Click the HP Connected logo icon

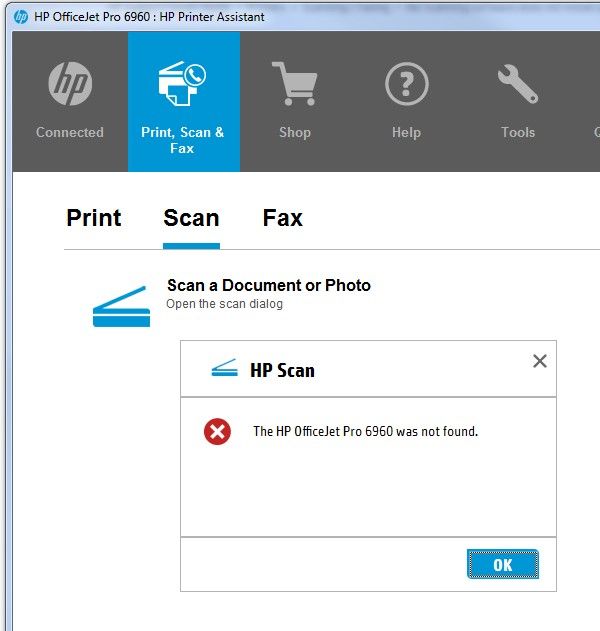(70, 84)
